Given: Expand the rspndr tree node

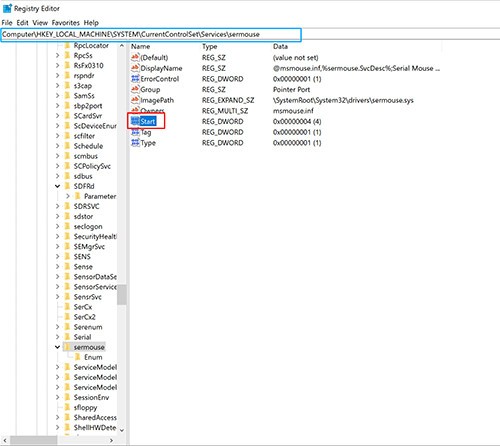Looking at the screenshot, I should coord(57,75).
